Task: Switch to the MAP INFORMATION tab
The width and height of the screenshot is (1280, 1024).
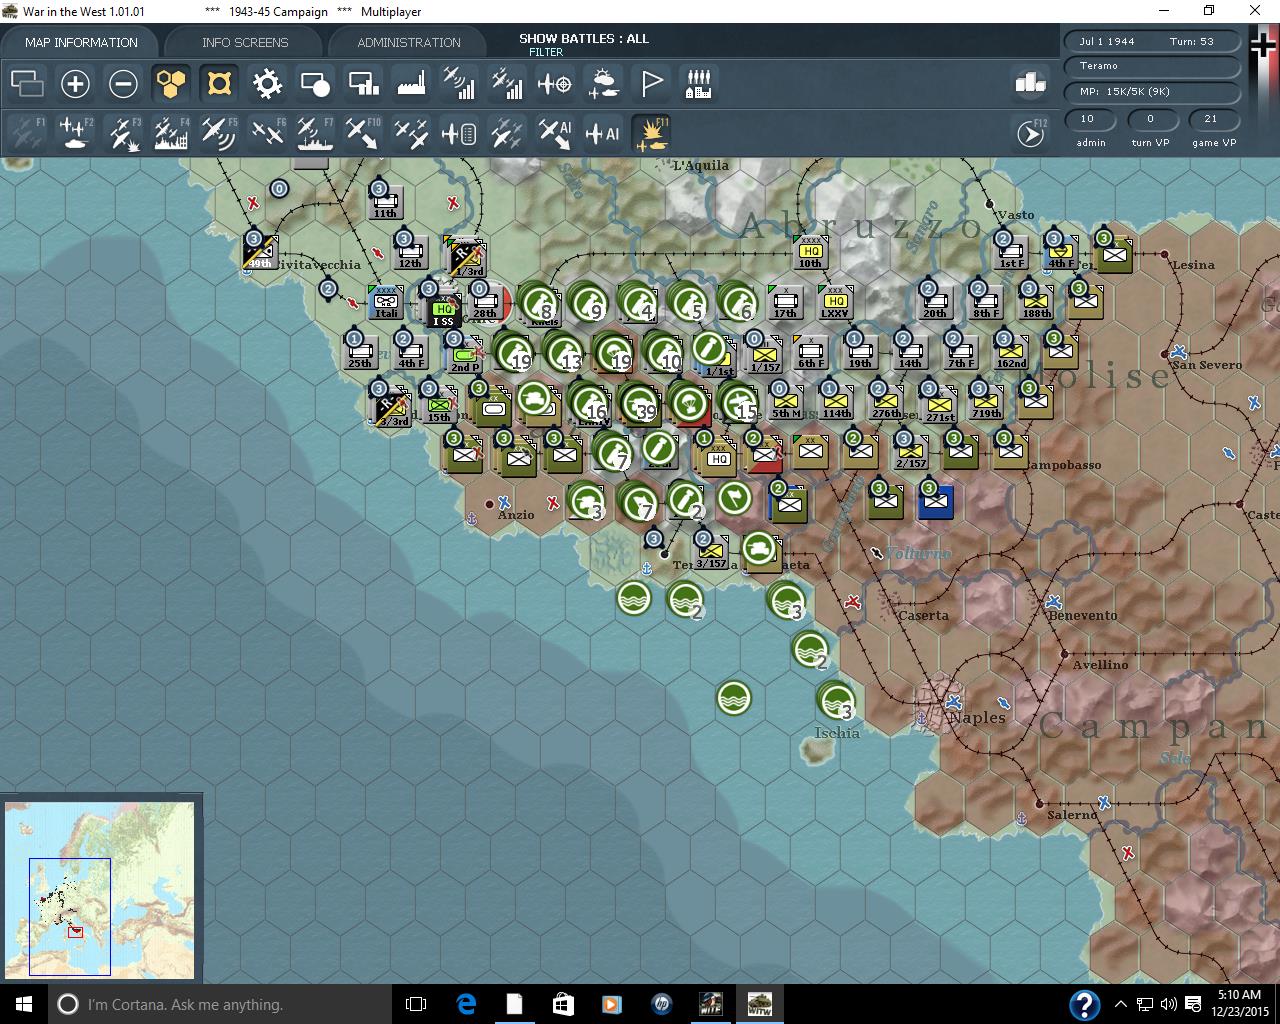Action: point(81,42)
